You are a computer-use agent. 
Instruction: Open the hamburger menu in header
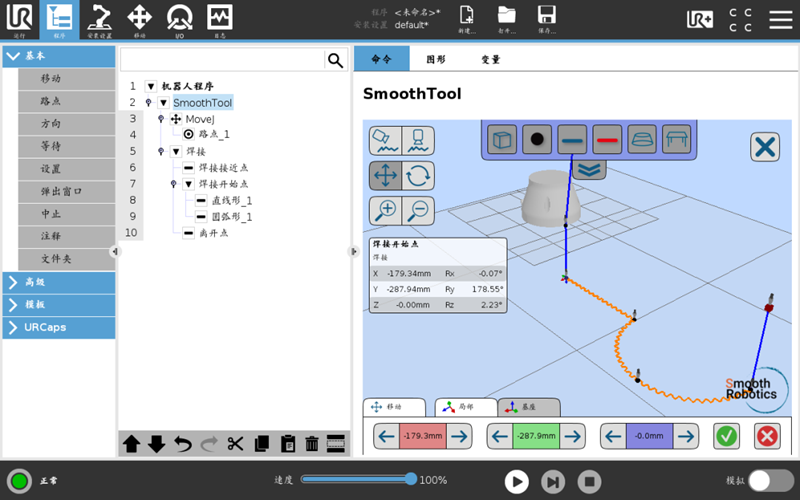click(781, 19)
